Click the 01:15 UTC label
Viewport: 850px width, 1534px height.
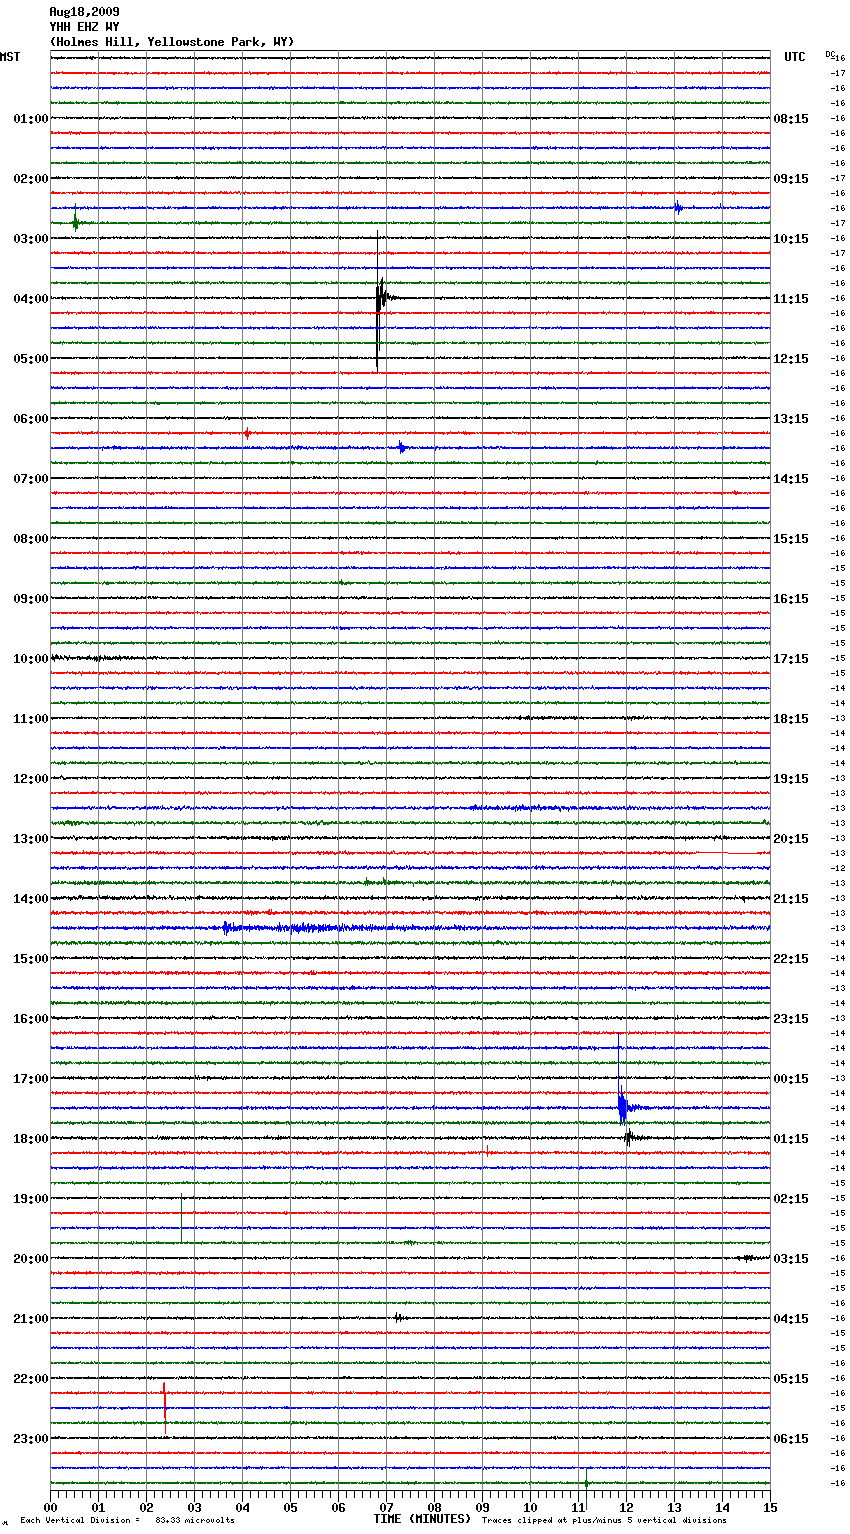[791, 1139]
